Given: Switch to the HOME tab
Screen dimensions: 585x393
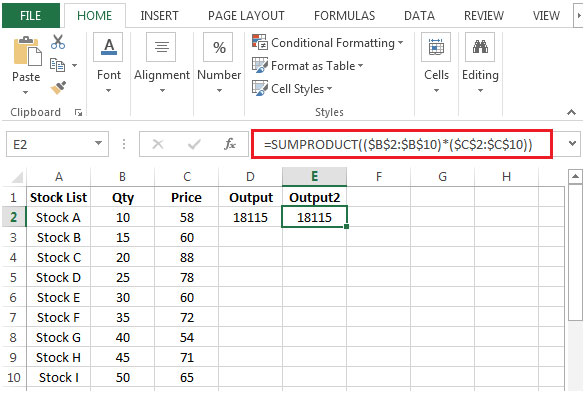Looking at the screenshot, I should point(94,16).
